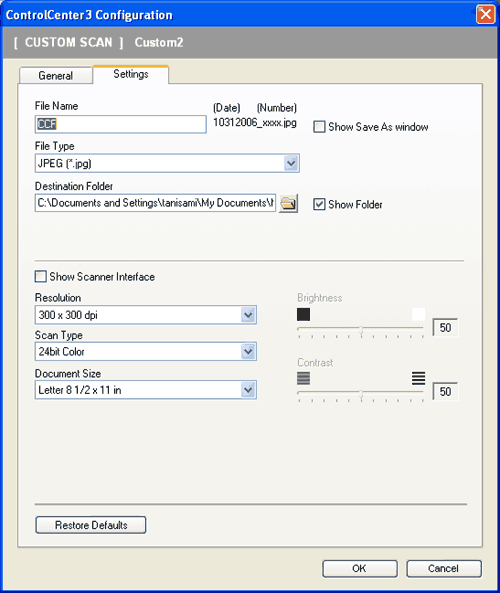The image size is (500, 593).
Task: Browse for destination folder icon
Action: (289, 203)
